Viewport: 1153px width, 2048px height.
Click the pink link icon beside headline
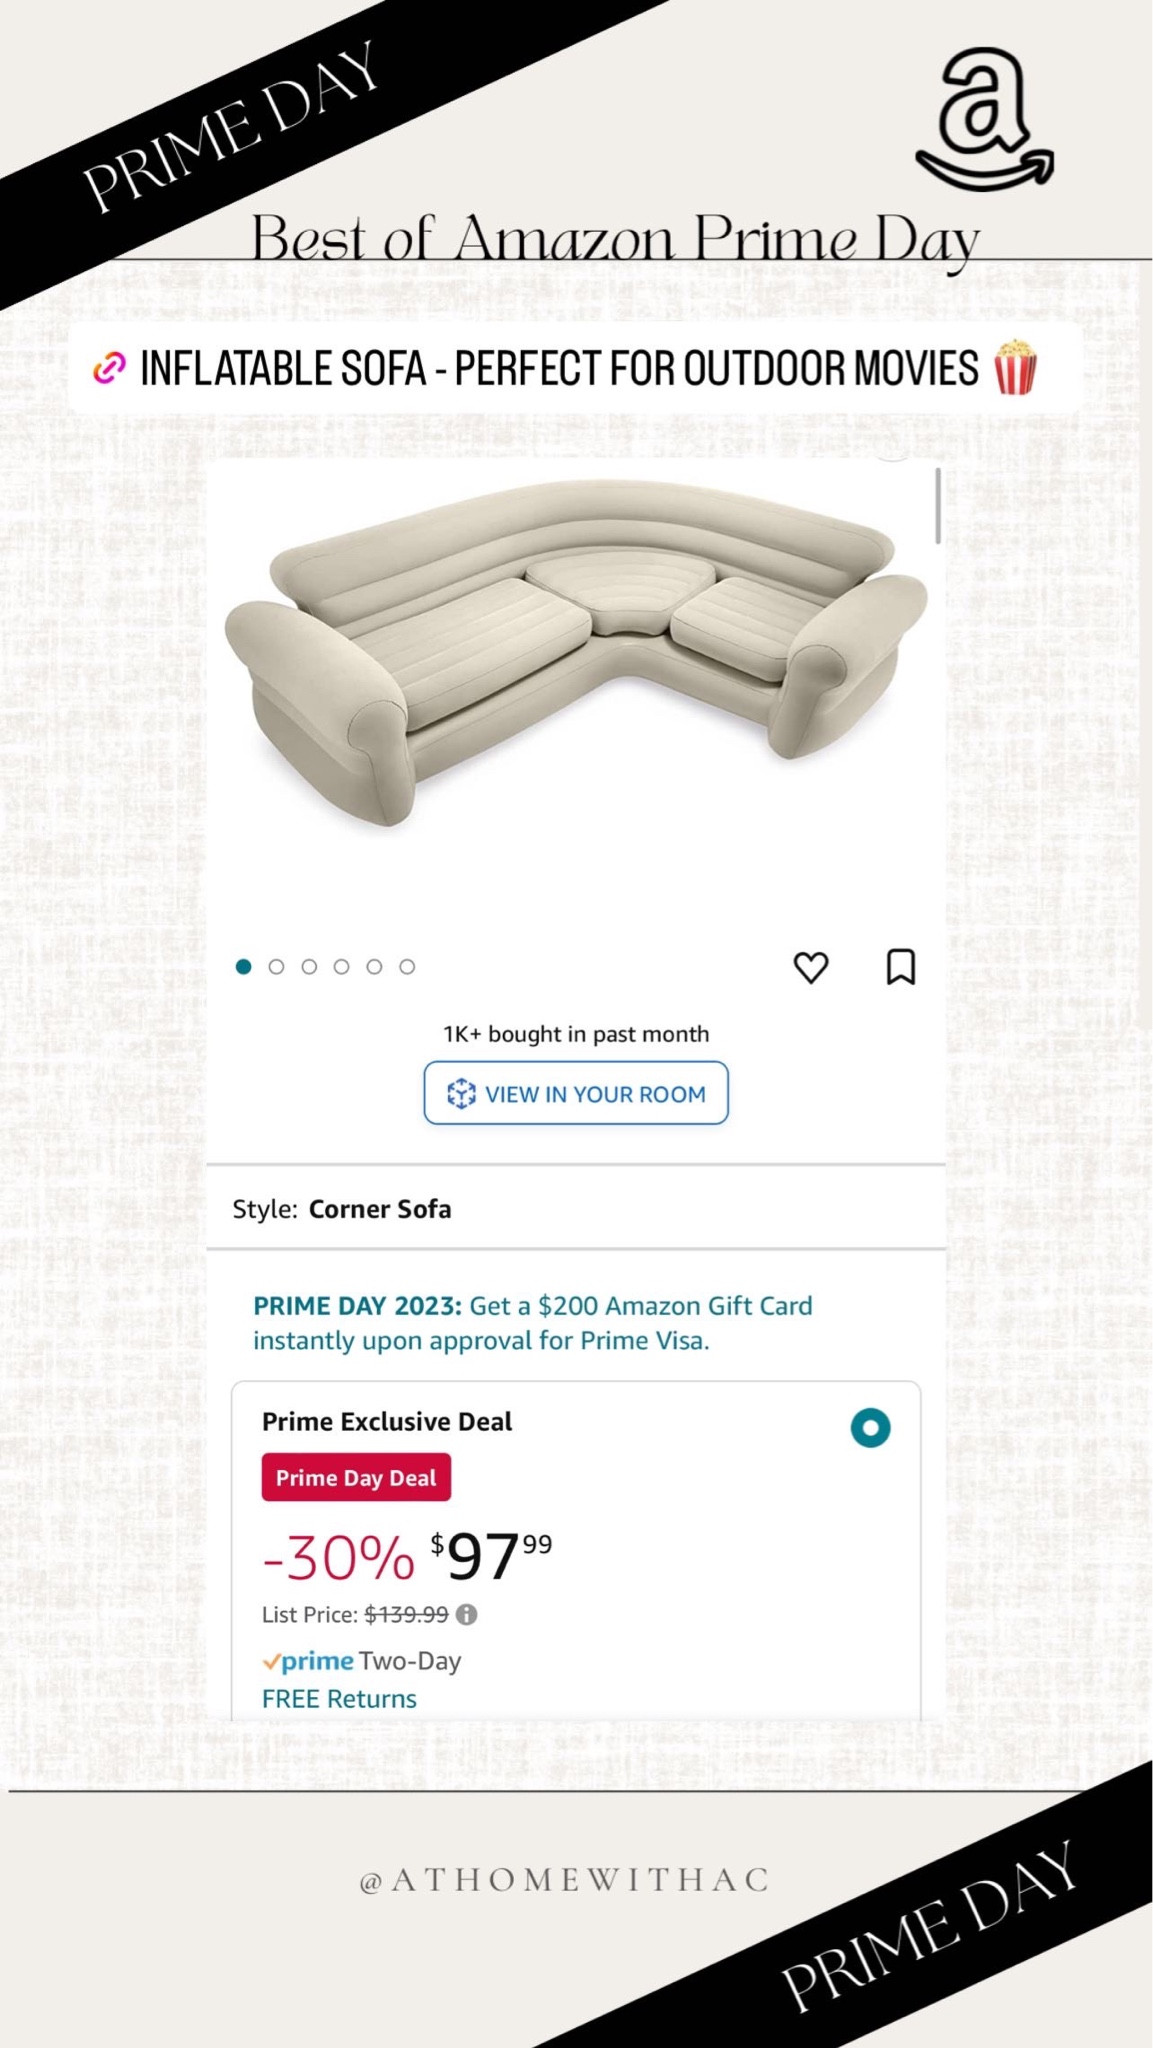(110, 369)
